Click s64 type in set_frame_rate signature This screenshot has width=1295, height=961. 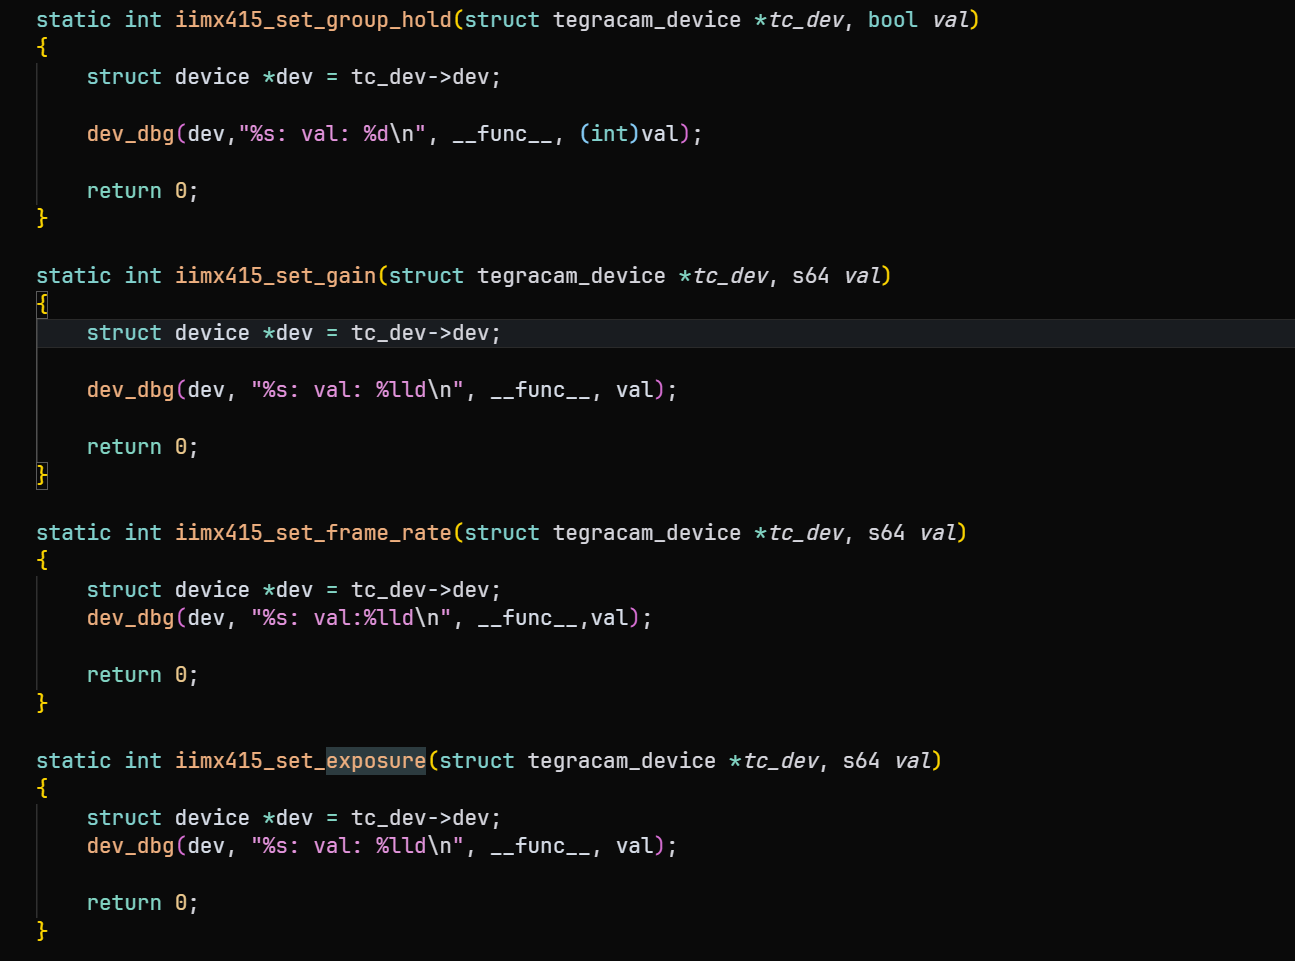tap(886, 533)
